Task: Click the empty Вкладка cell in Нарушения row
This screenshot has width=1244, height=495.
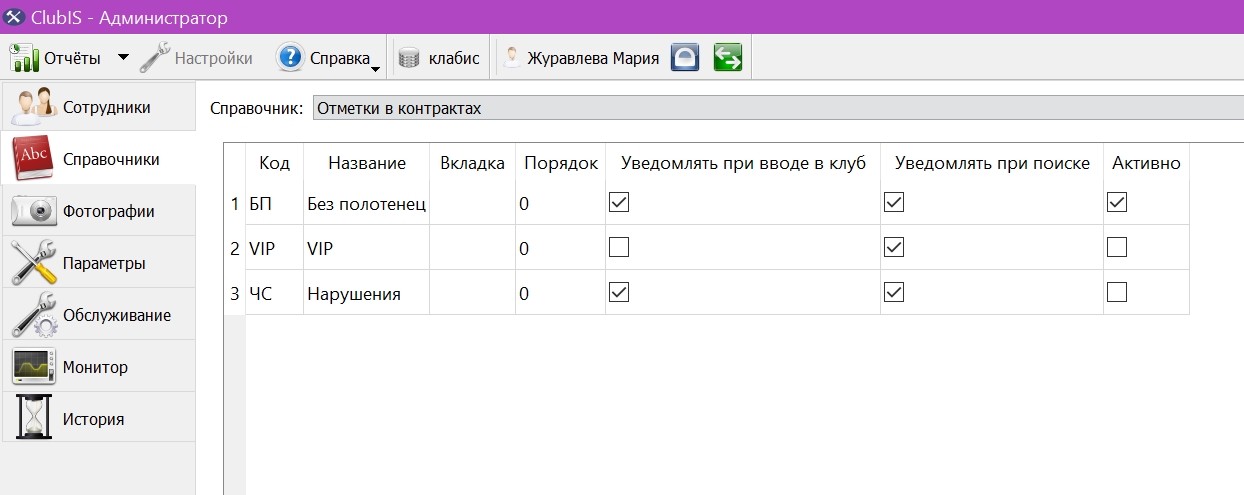Action: tap(472, 293)
